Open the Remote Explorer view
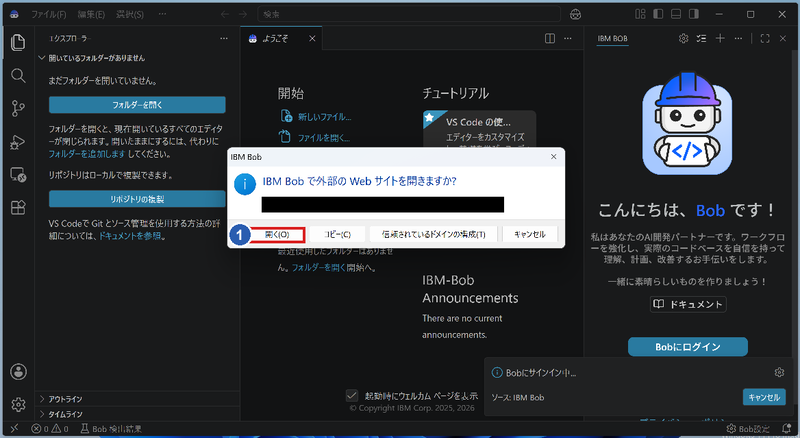 [x=18, y=175]
